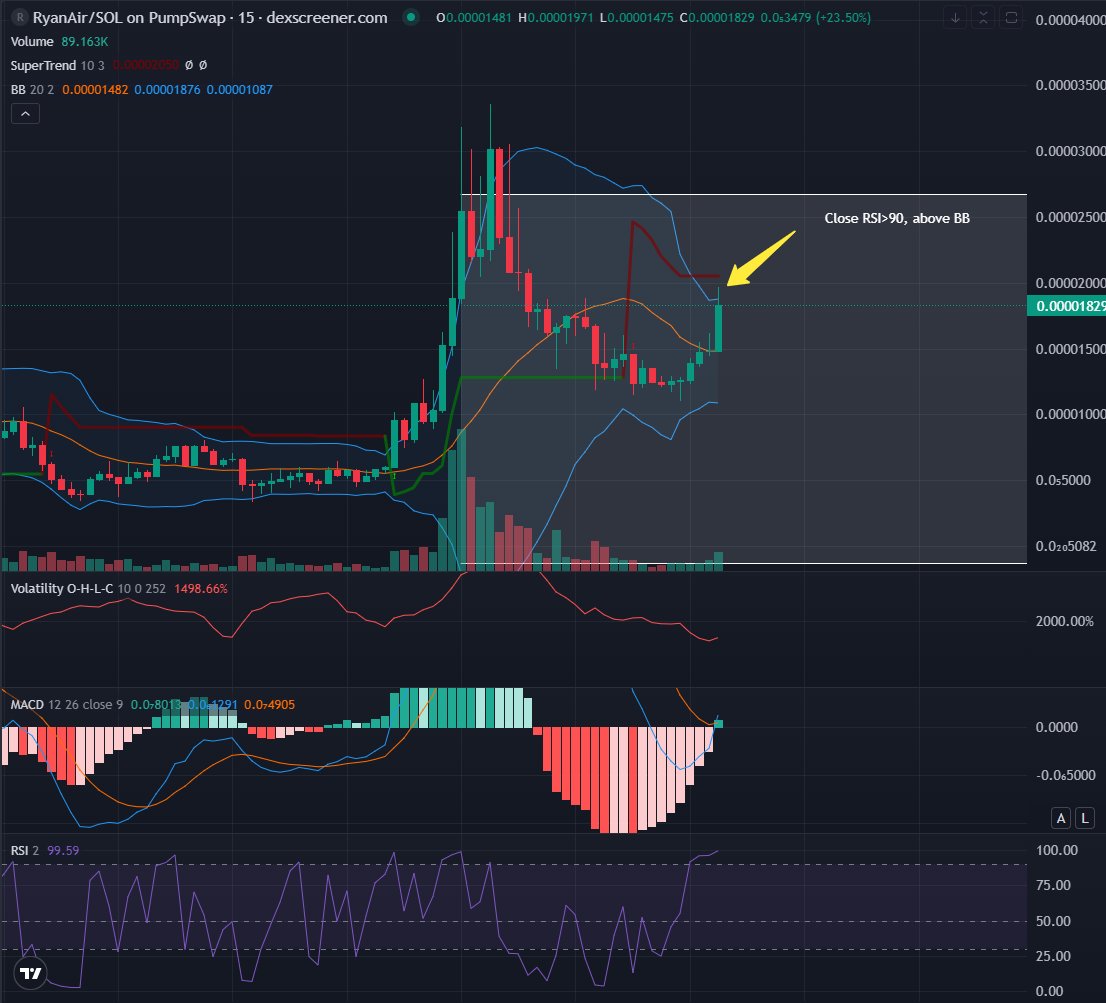Image resolution: width=1106 pixels, height=1003 pixels.
Task: Click the maximize chart icon
Action: pos(982,18)
